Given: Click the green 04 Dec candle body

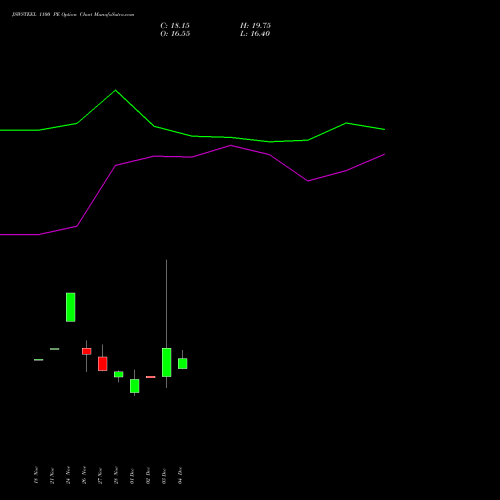Looking at the screenshot, I should pos(183,364).
